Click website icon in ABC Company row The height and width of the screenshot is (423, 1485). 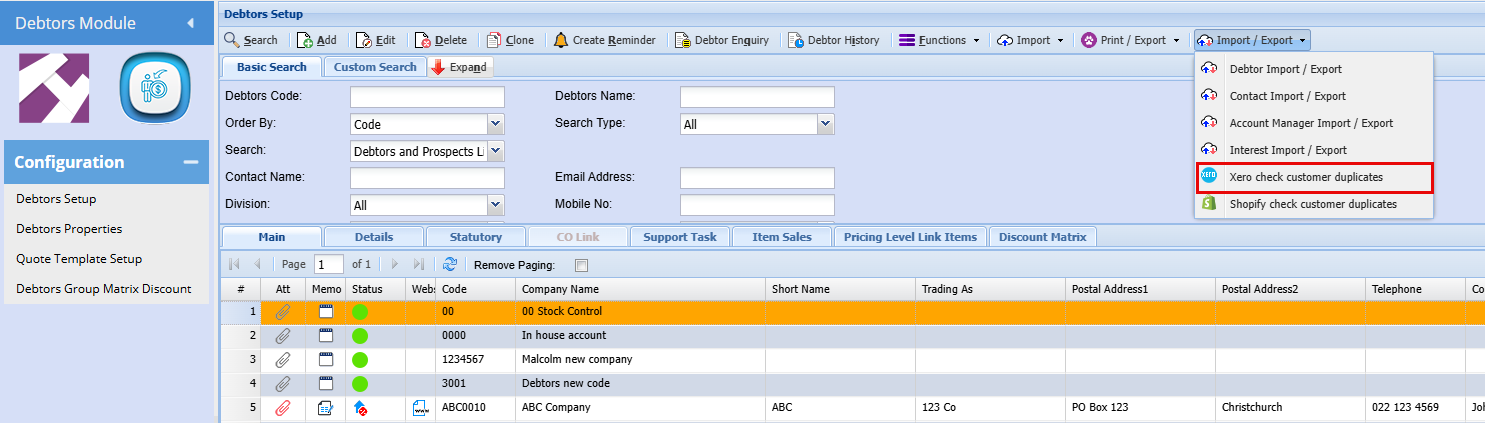point(420,408)
